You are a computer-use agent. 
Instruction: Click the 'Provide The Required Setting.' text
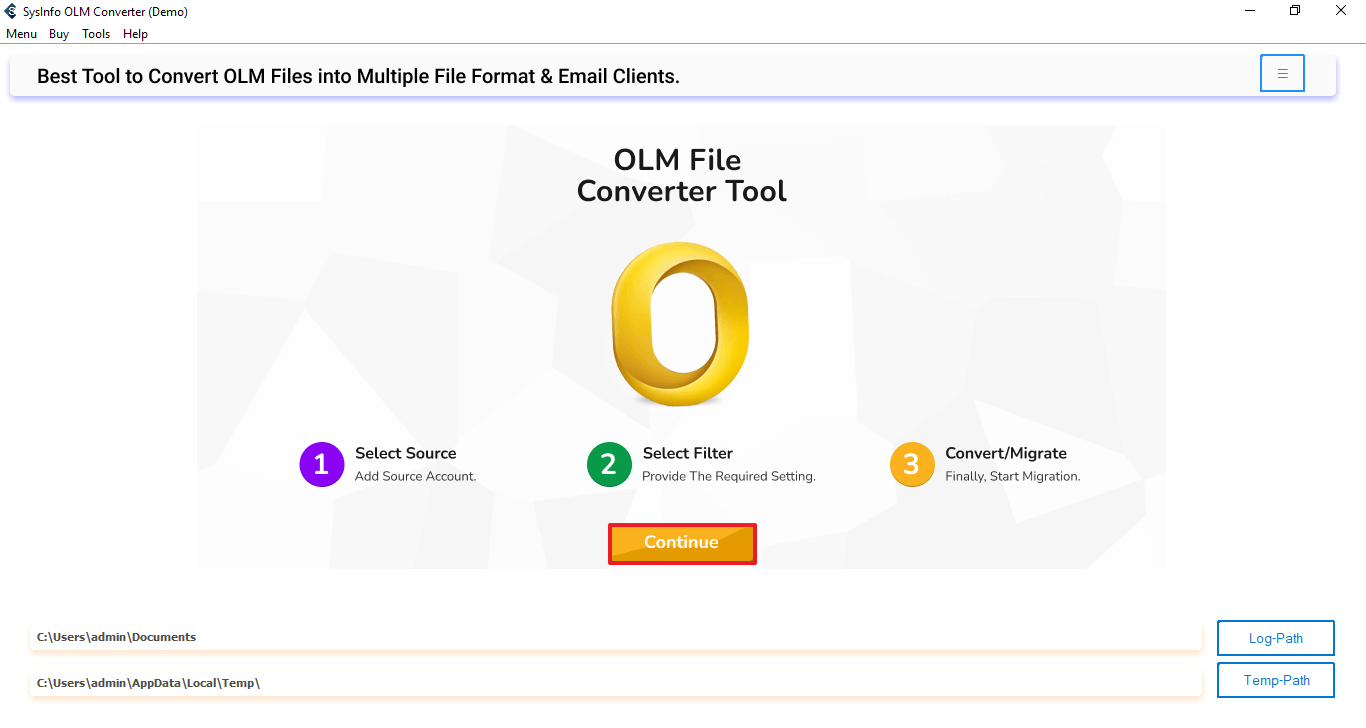click(x=729, y=476)
